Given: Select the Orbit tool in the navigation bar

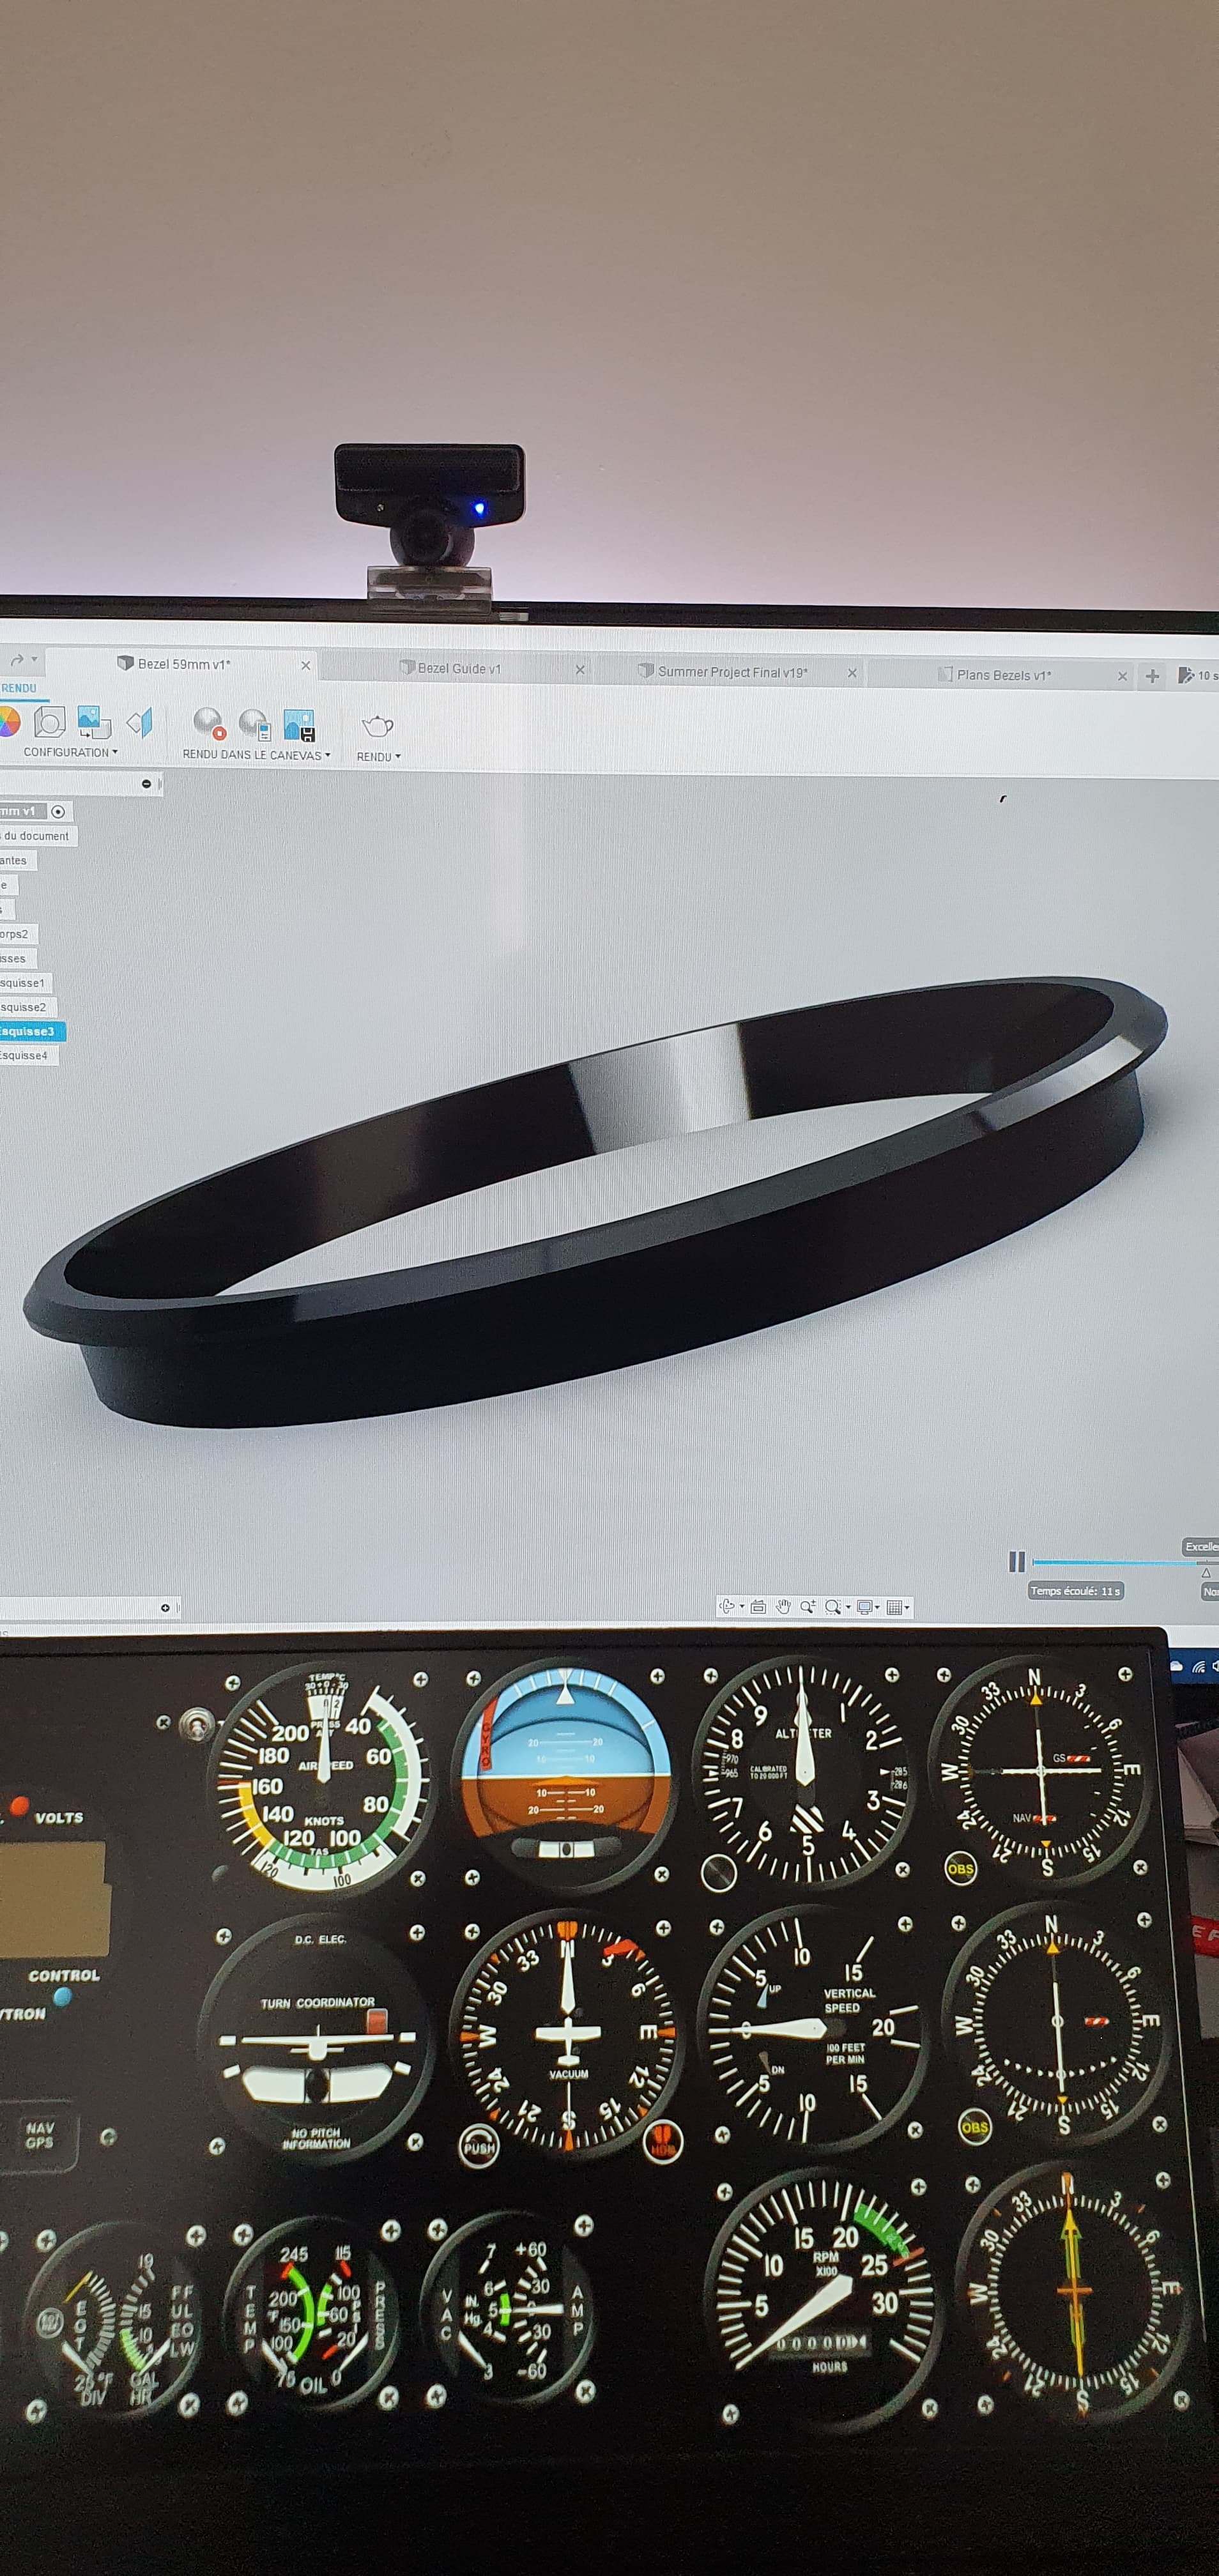Looking at the screenshot, I should coord(727,1607).
